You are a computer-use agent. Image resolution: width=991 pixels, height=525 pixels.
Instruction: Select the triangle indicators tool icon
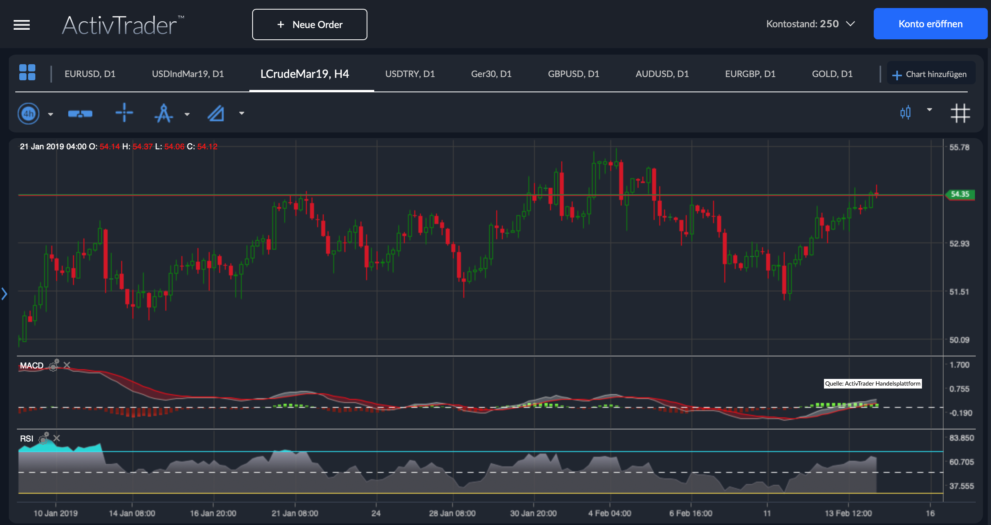[216, 114]
